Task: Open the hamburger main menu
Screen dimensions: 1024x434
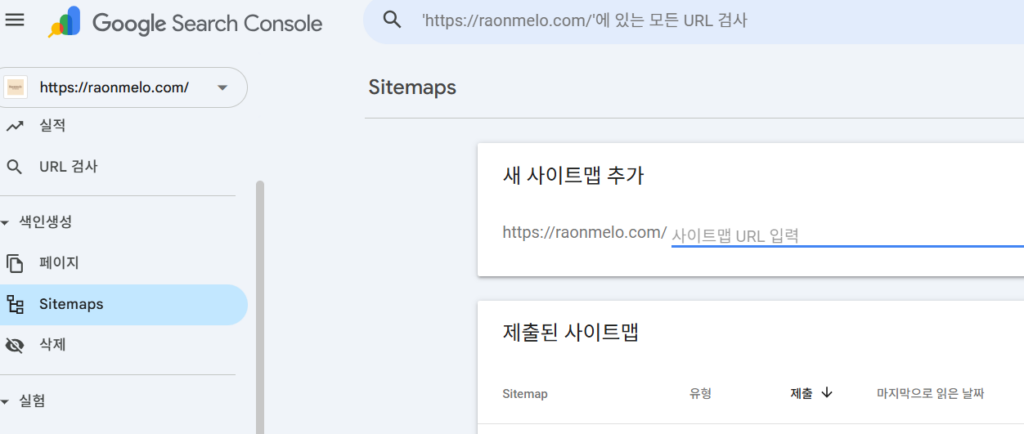Action: pos(15,21)
